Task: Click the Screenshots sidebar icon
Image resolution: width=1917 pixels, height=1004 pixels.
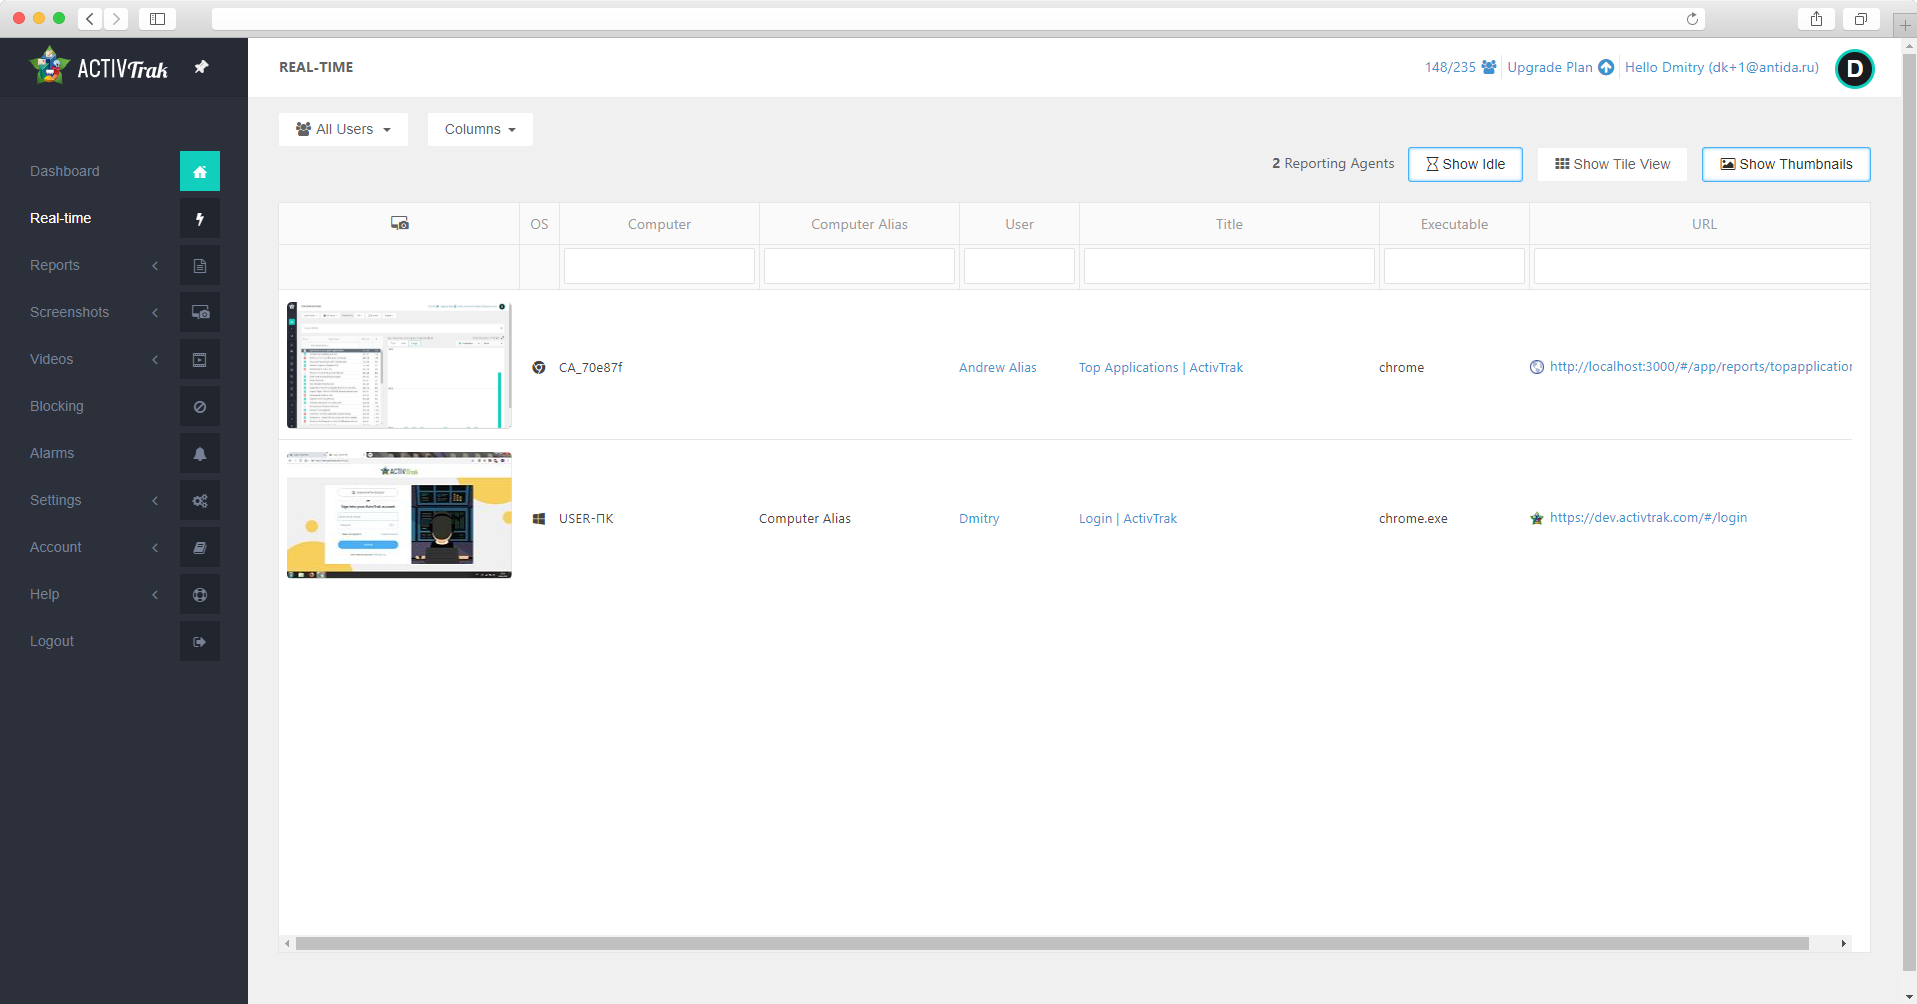Action: tap(200, 312)
